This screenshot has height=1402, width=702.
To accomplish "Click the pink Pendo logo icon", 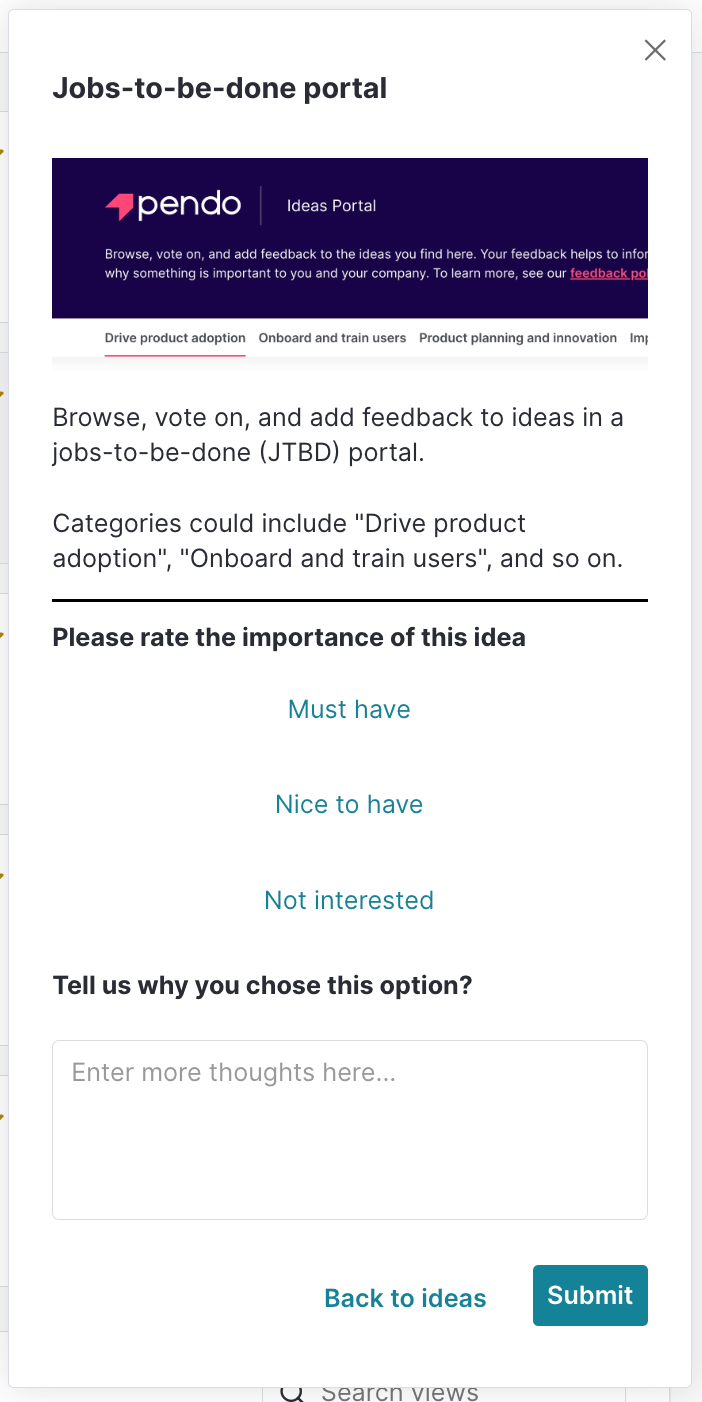I will [119, 206].
